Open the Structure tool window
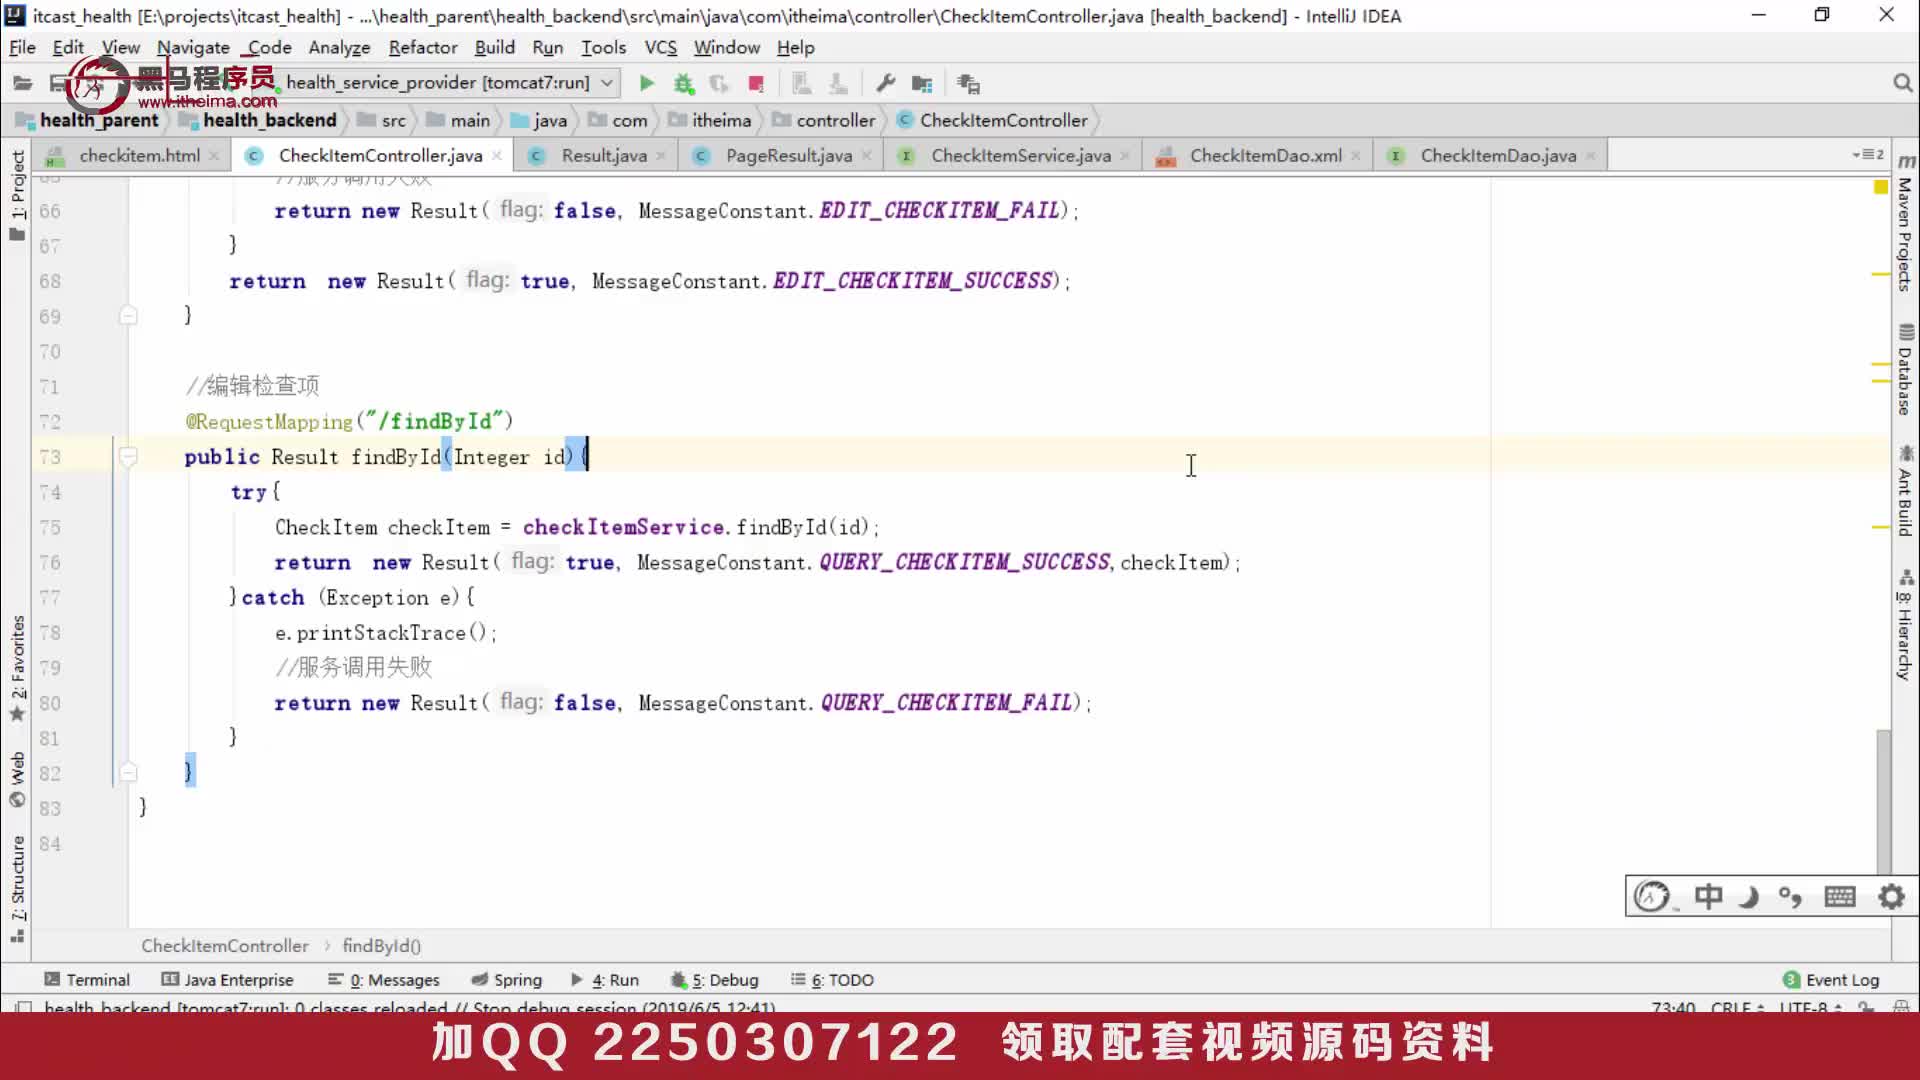The image size is (1920, 1080). (x=17, y=888)
